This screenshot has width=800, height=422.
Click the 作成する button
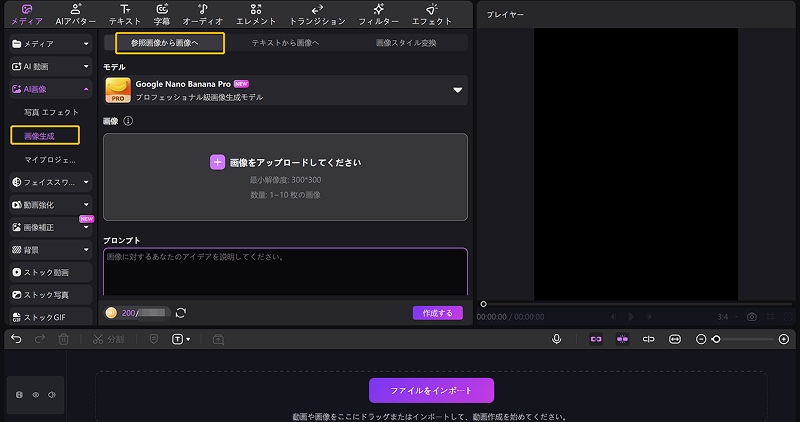438,313
